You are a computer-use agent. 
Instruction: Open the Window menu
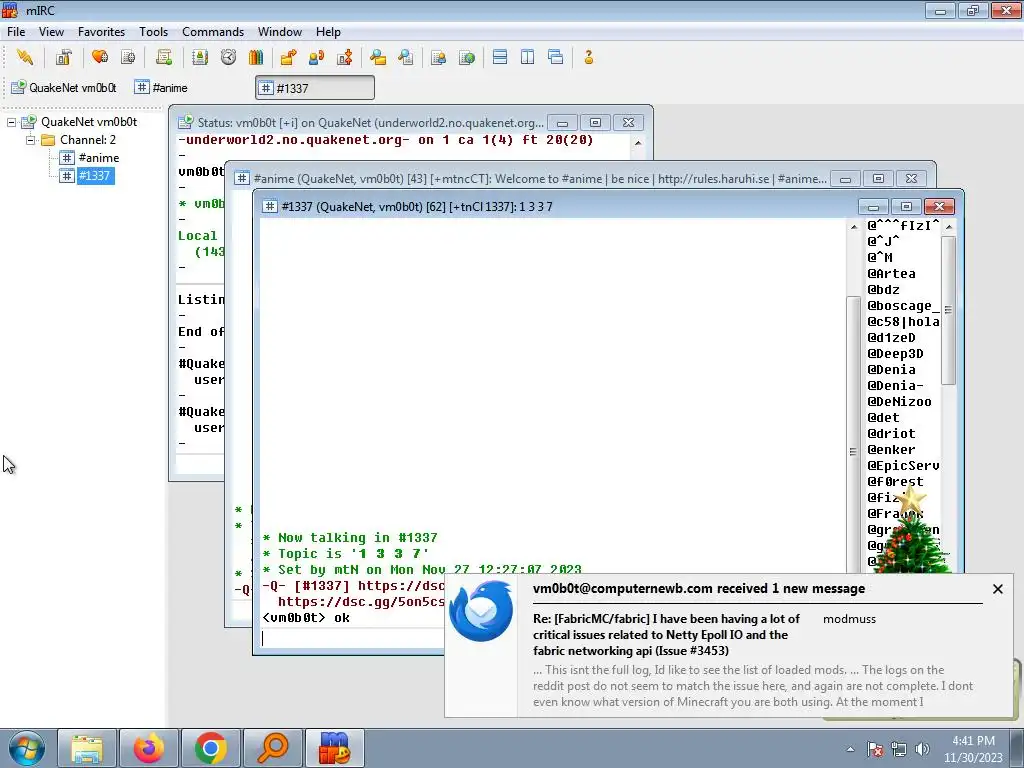pyautogui.click(x=280, y=32)
